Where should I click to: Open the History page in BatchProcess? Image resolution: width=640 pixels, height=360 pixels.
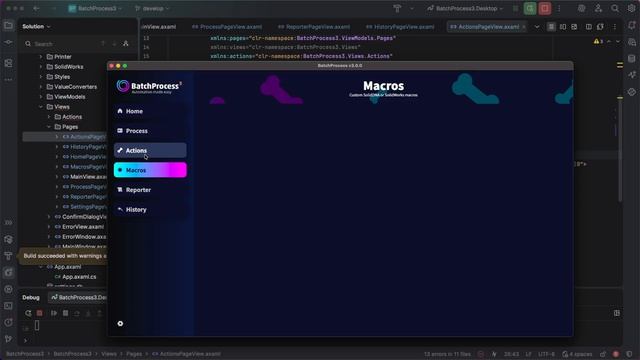coord(150,209)
